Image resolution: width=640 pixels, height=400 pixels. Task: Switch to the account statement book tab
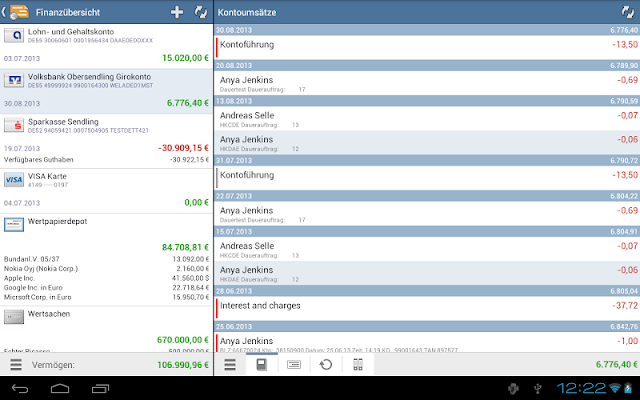click(262, 364)
